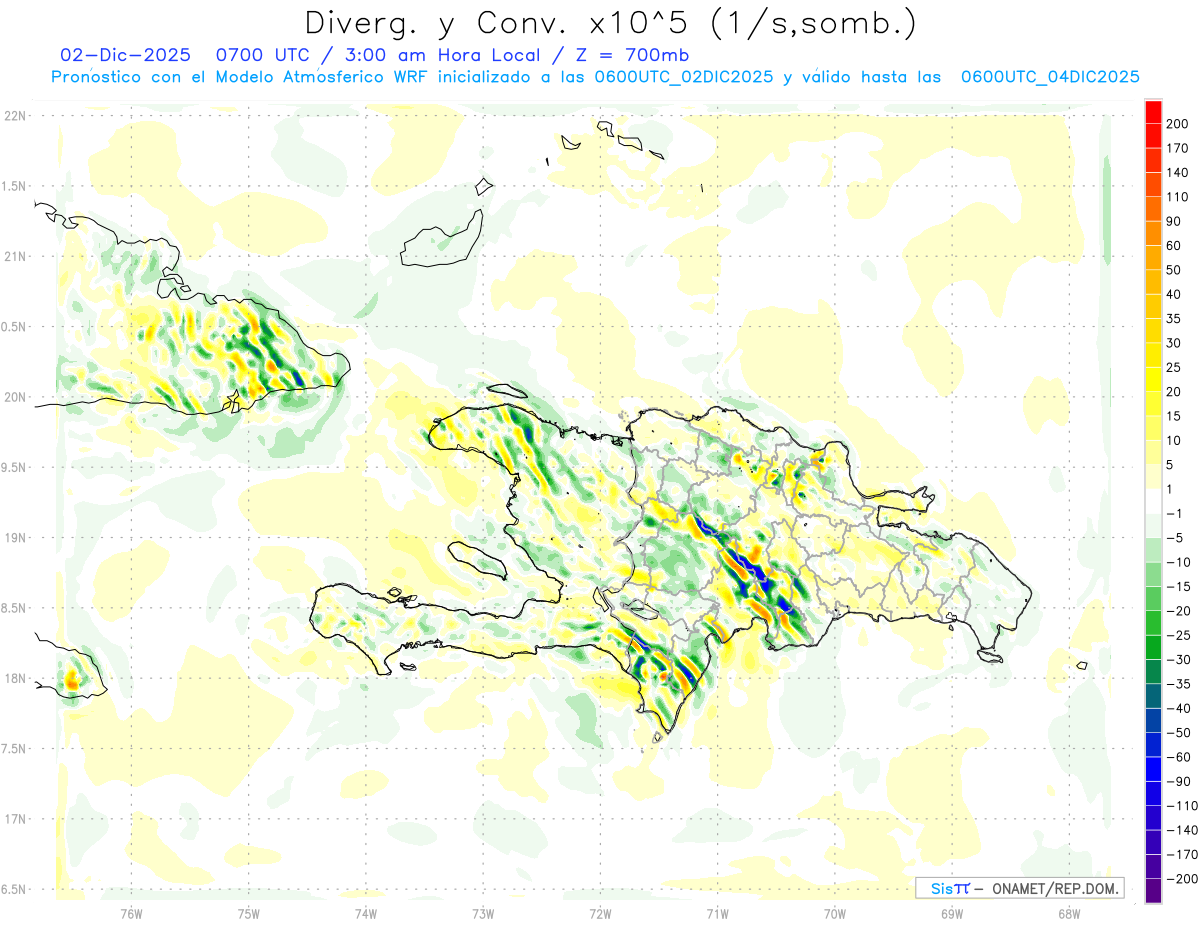The height and width of the screenshot is (927, 1200).
Task: Click the valid-until time '0600UTC_04DIC2025'
Action: [1050, 77]
